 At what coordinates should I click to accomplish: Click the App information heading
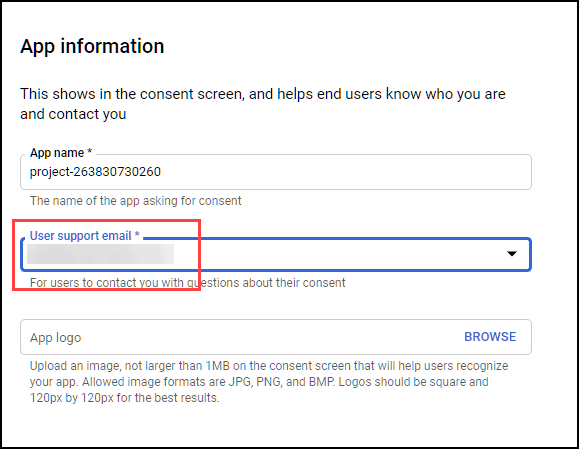[x=92, y=46]
